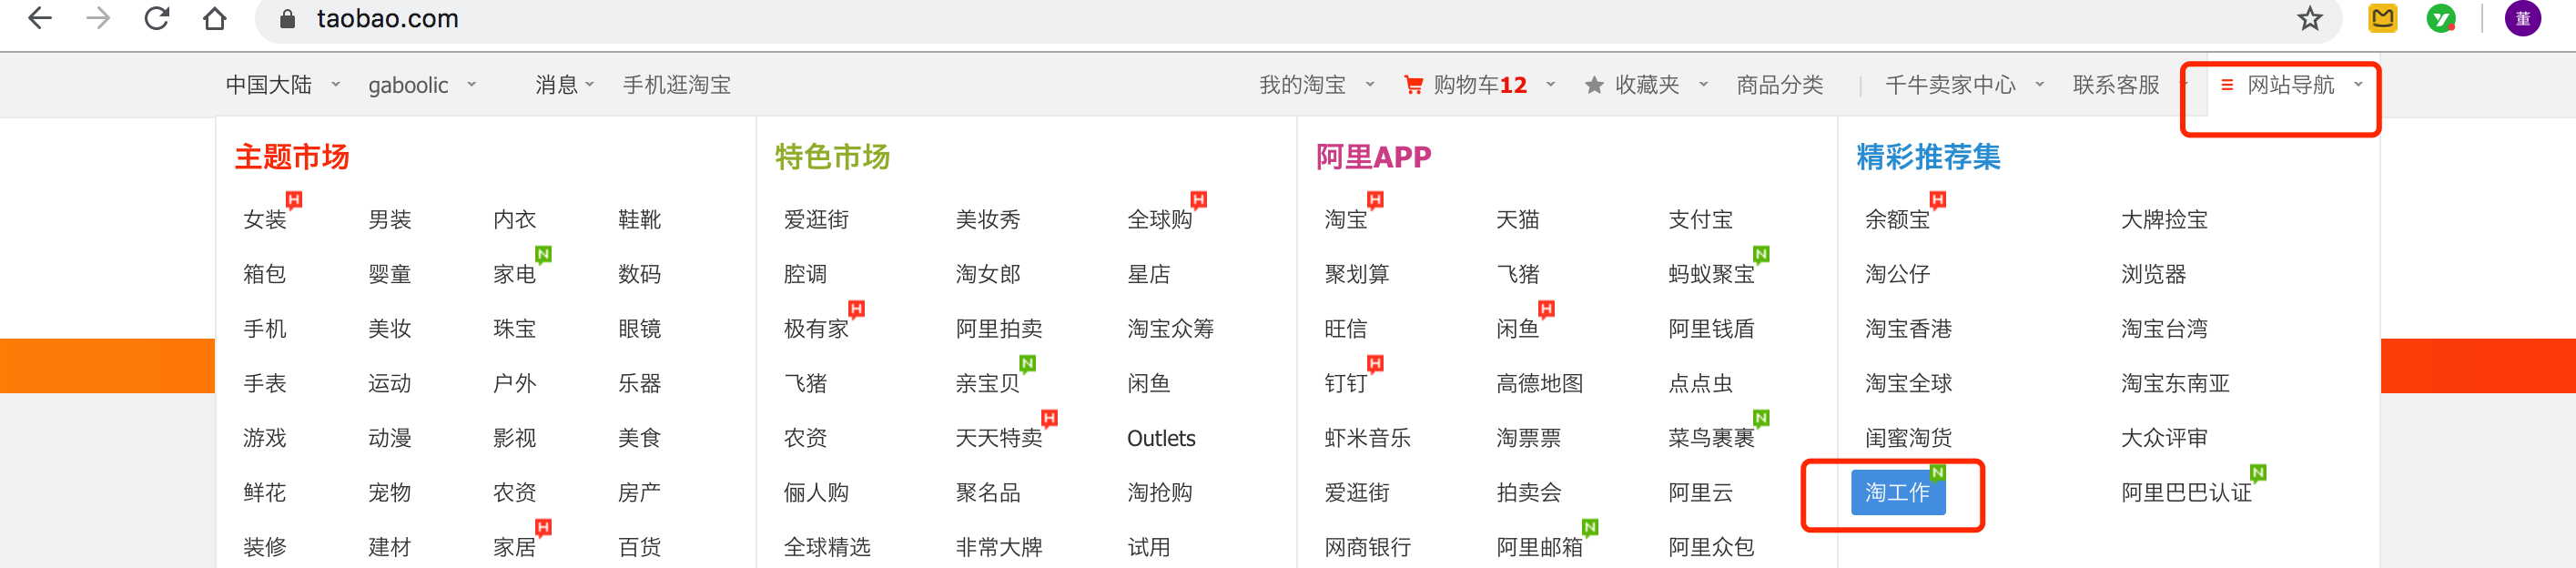Reload the page with refresh icon
The image size is (2576, 568).
[157, 18]
